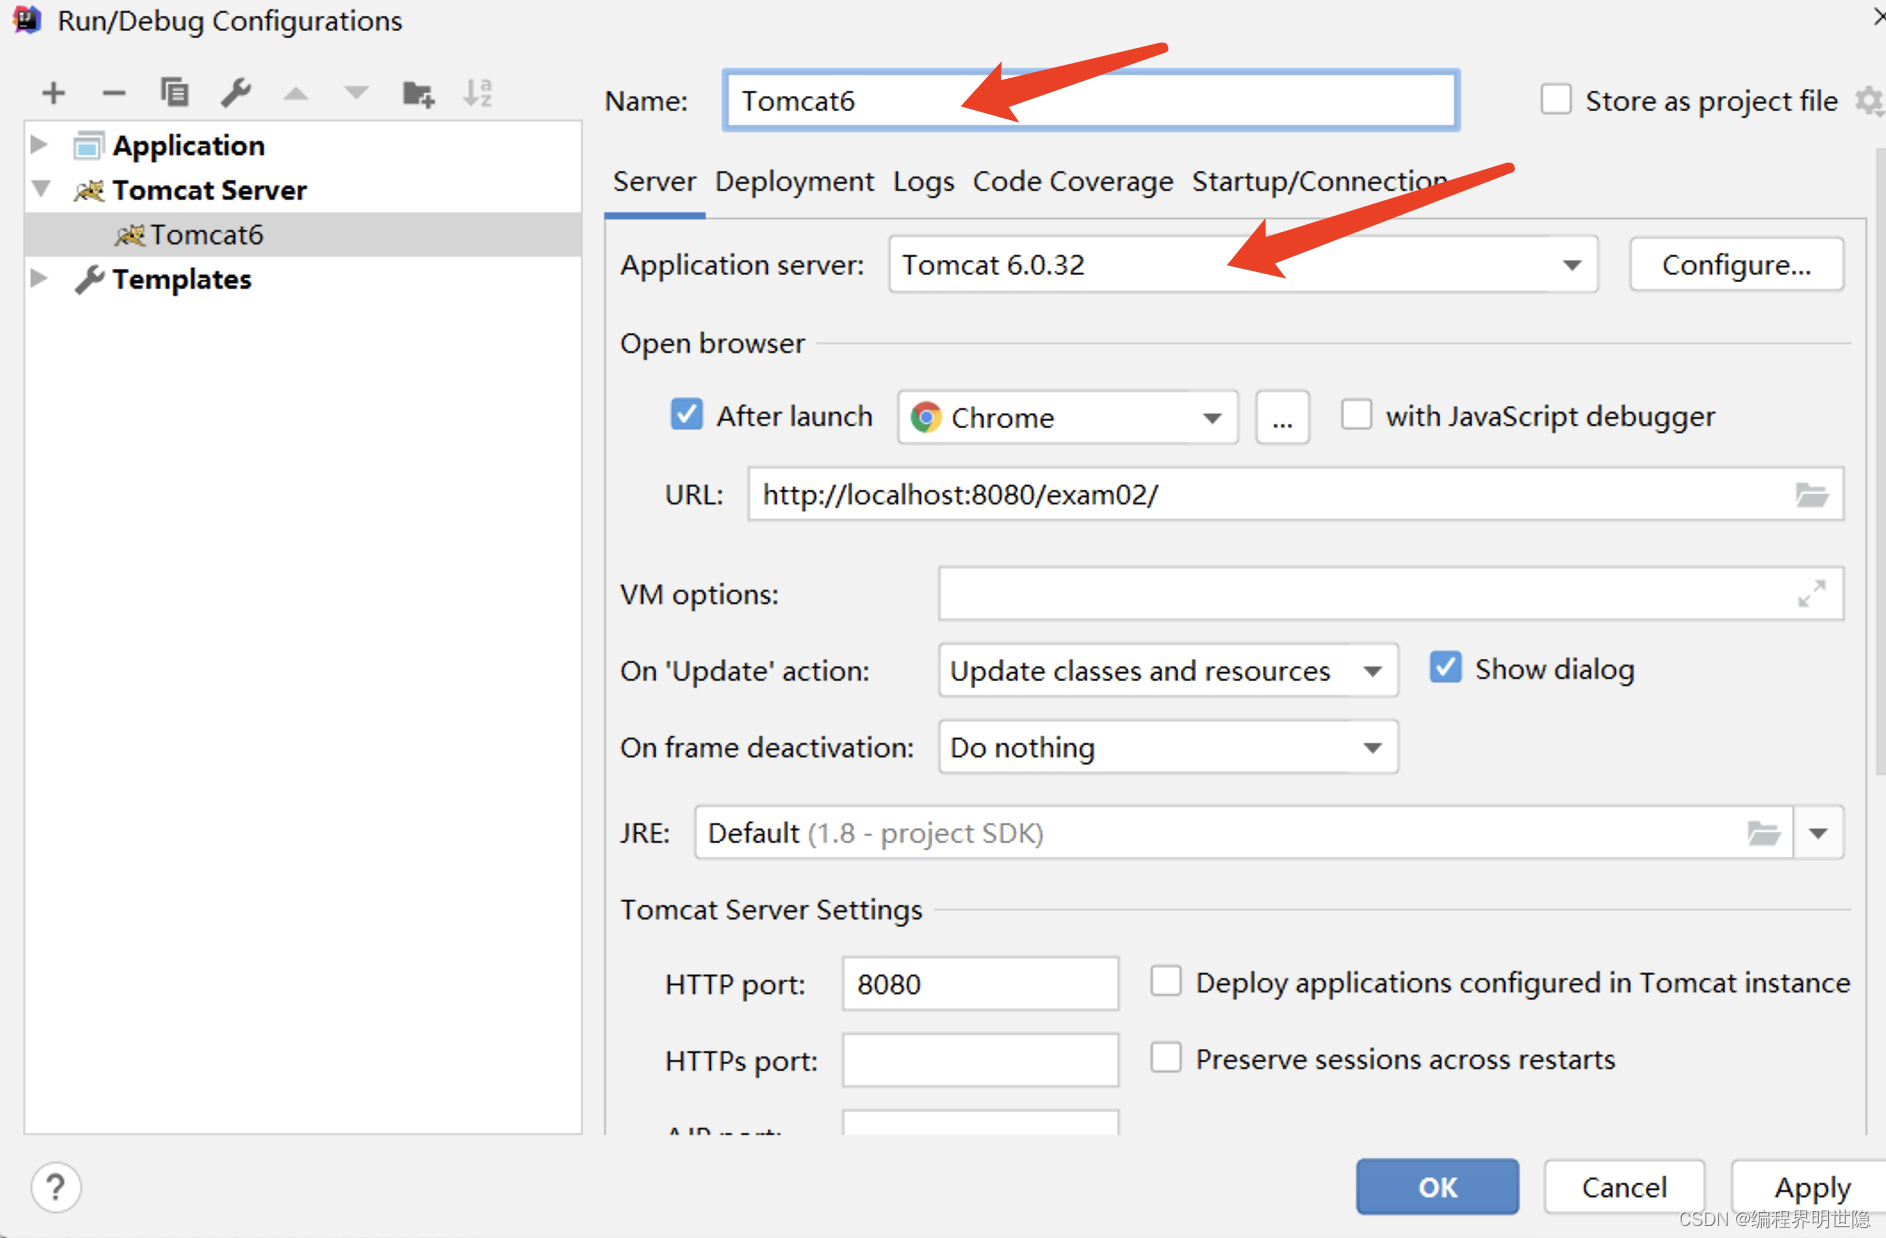Enable Deploy applications configured in Tomcat instance

[x=1166, y=981]
